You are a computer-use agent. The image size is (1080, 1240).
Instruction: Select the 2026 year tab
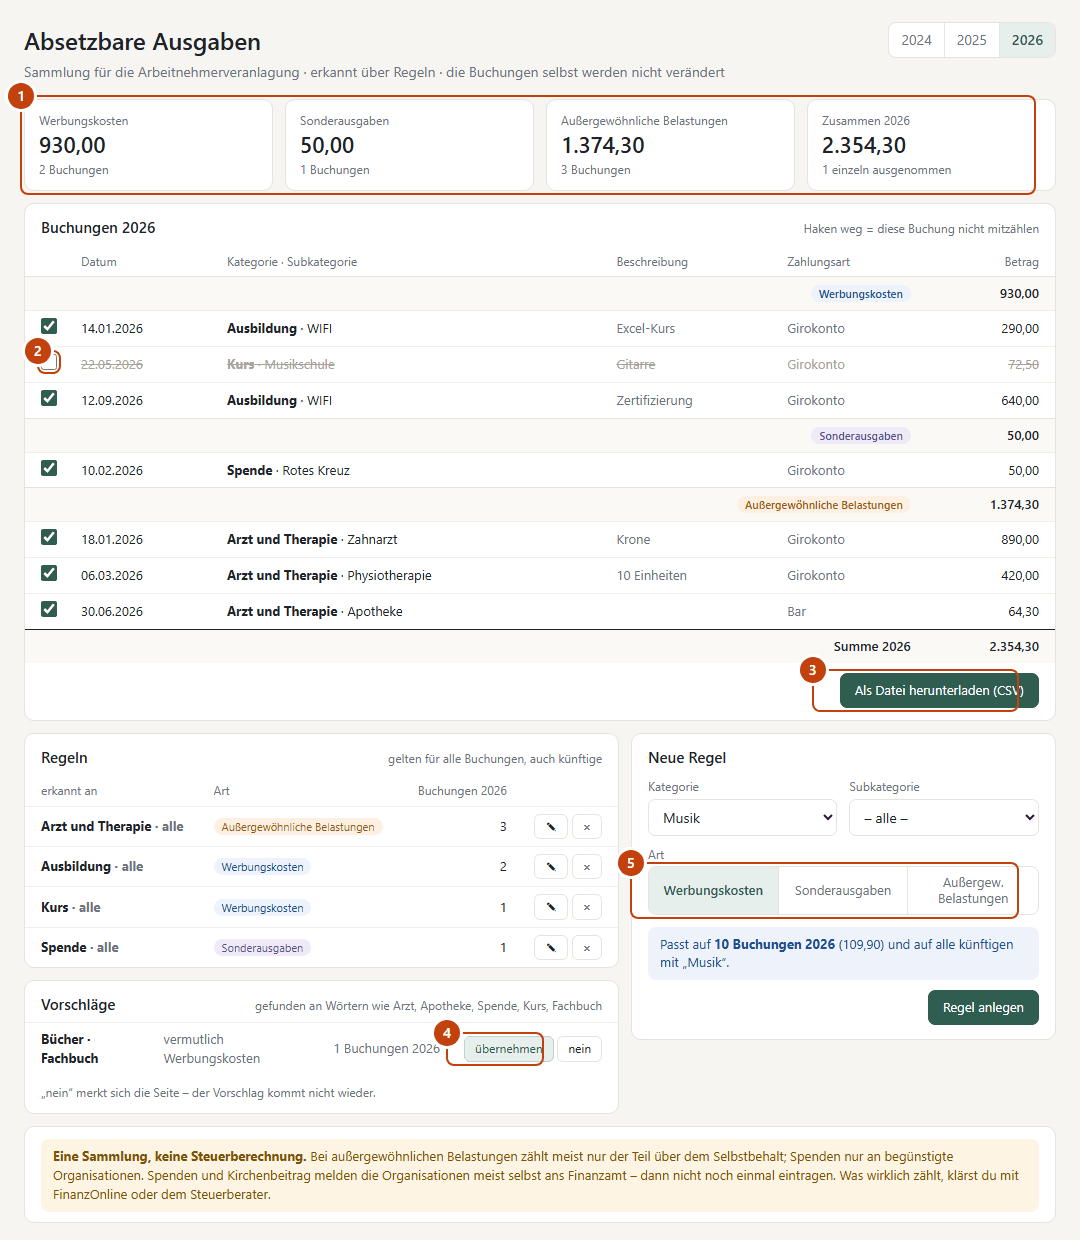pos(1027,40)
